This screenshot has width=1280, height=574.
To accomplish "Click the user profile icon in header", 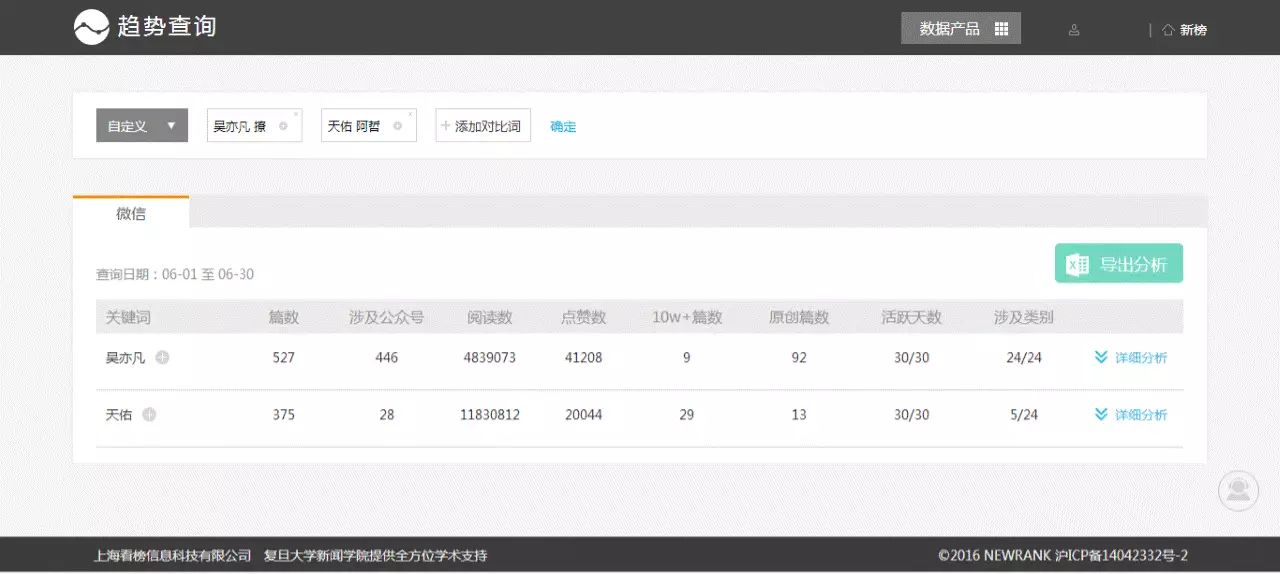I will 1074,30.
